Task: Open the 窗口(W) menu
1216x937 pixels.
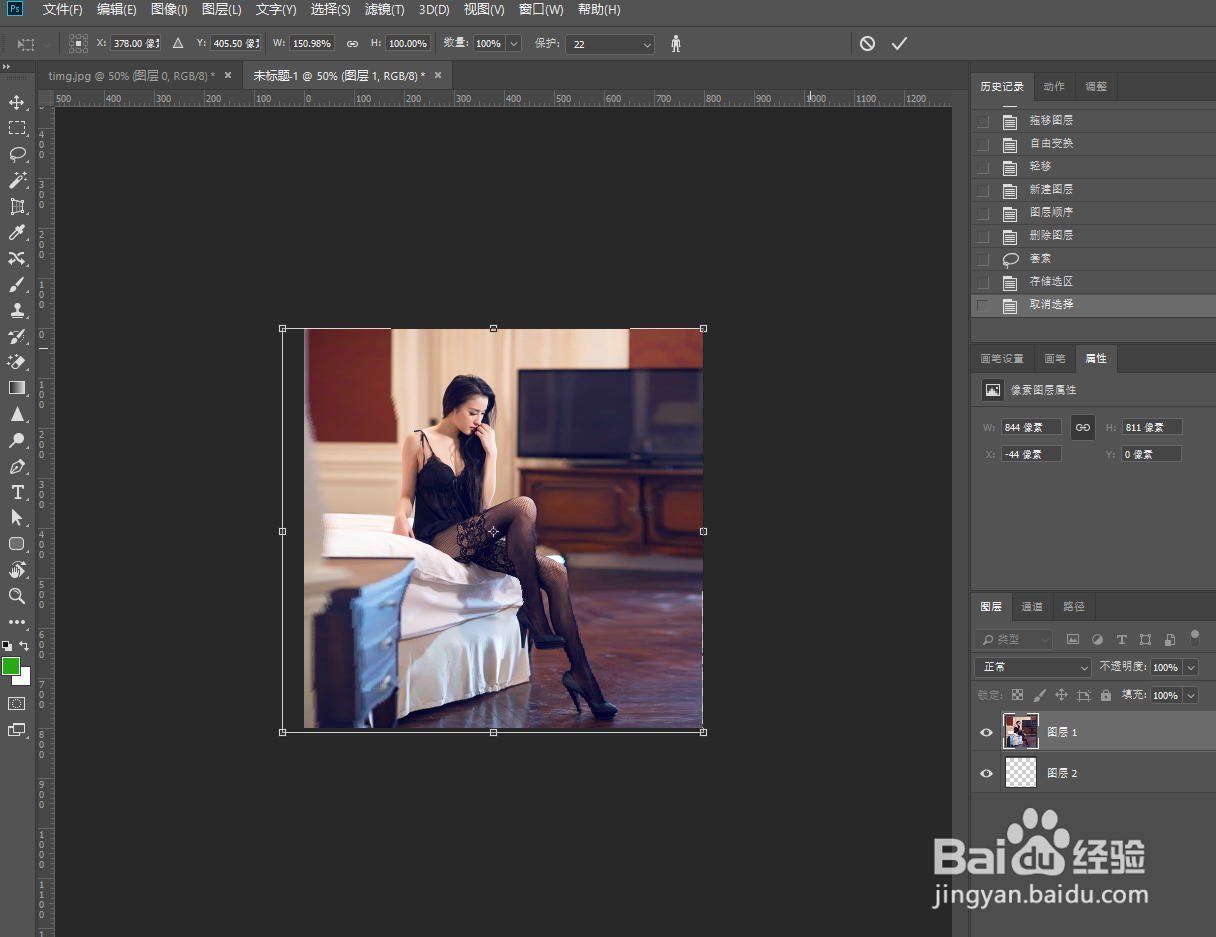Action: 541,10
